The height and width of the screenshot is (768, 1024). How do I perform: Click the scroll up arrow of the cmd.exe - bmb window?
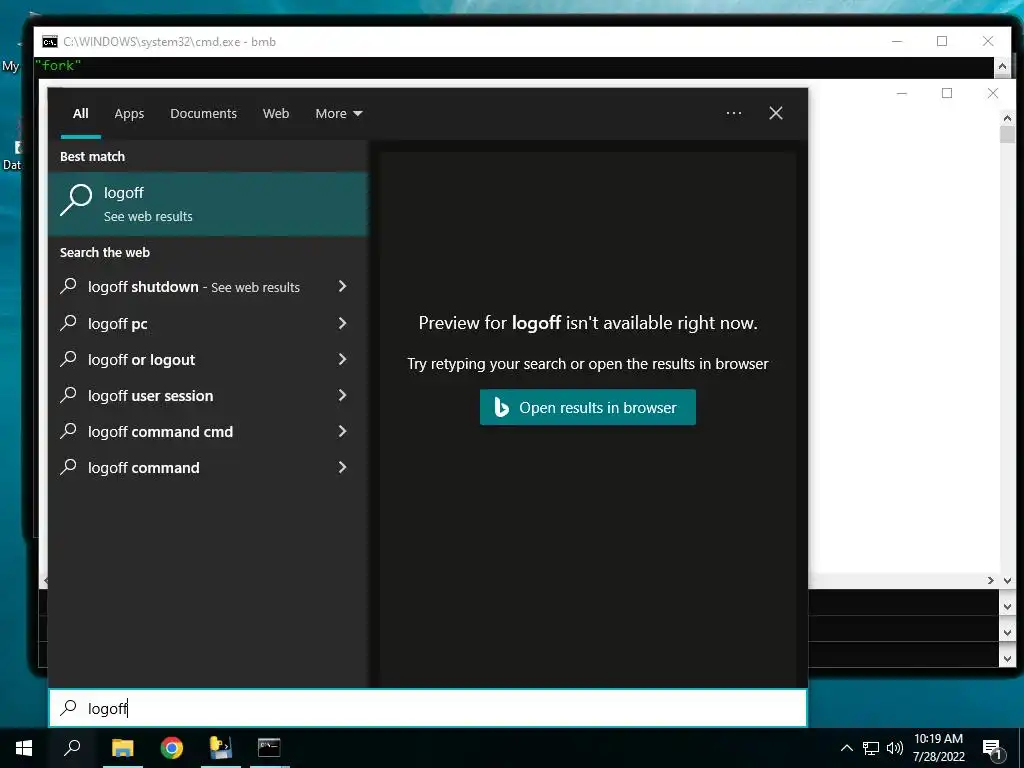point(1002,67)
